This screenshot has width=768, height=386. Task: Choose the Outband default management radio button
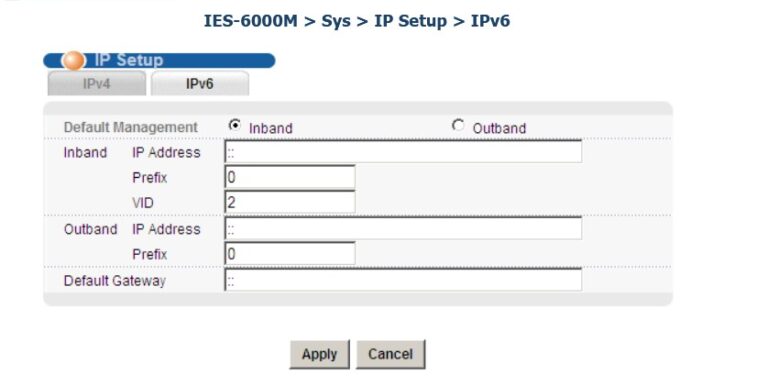458,125
